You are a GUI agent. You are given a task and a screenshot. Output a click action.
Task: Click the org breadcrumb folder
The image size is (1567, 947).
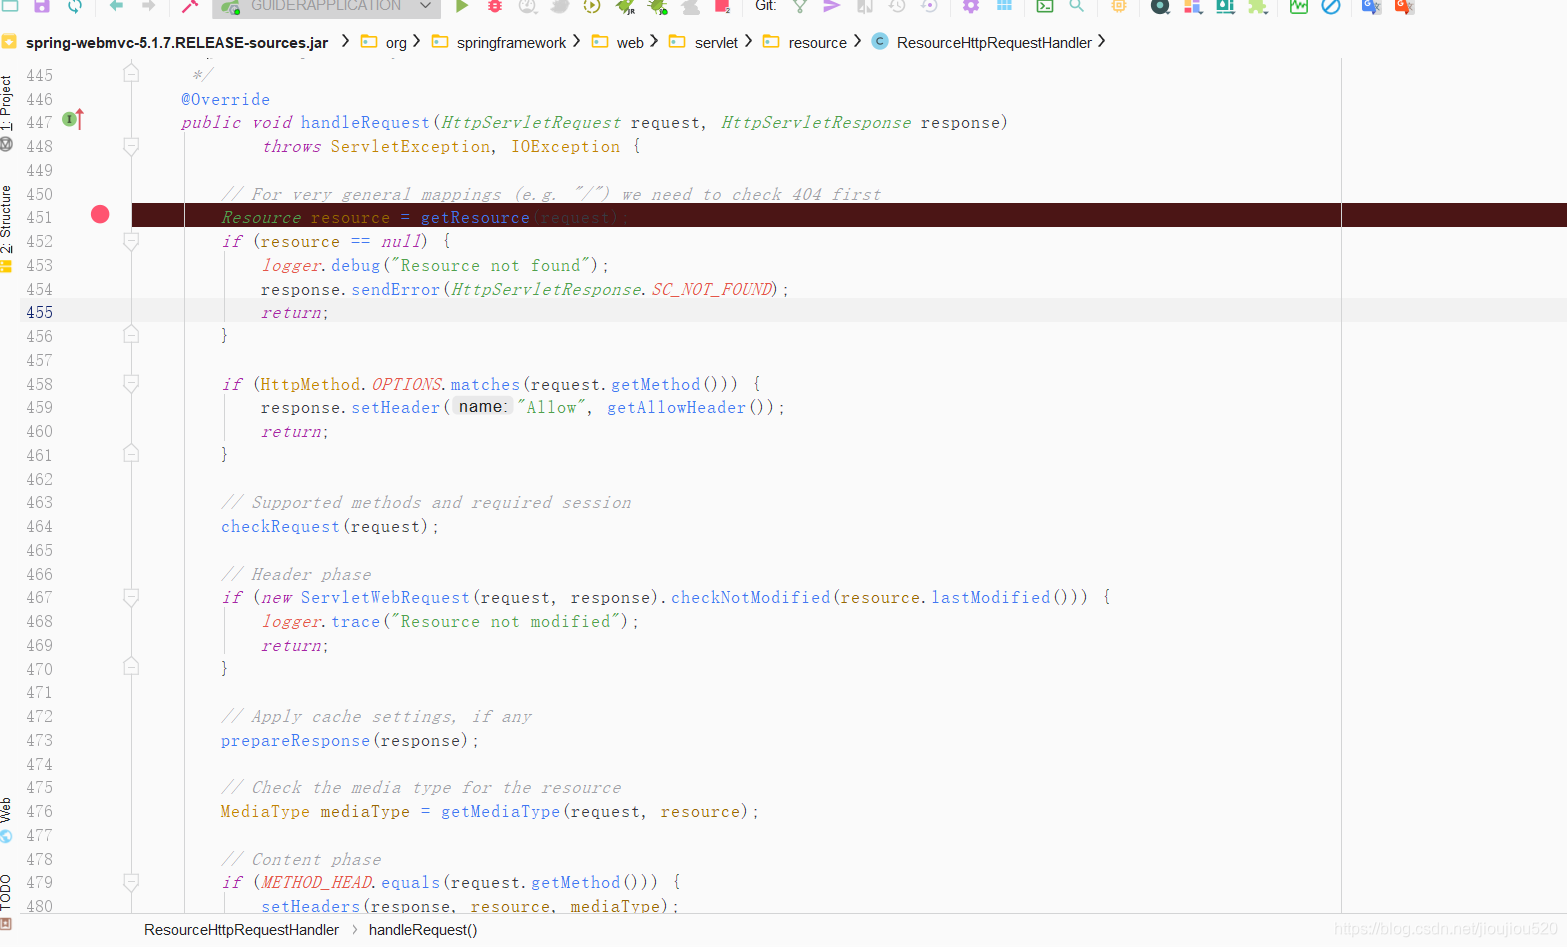[396, 42]
